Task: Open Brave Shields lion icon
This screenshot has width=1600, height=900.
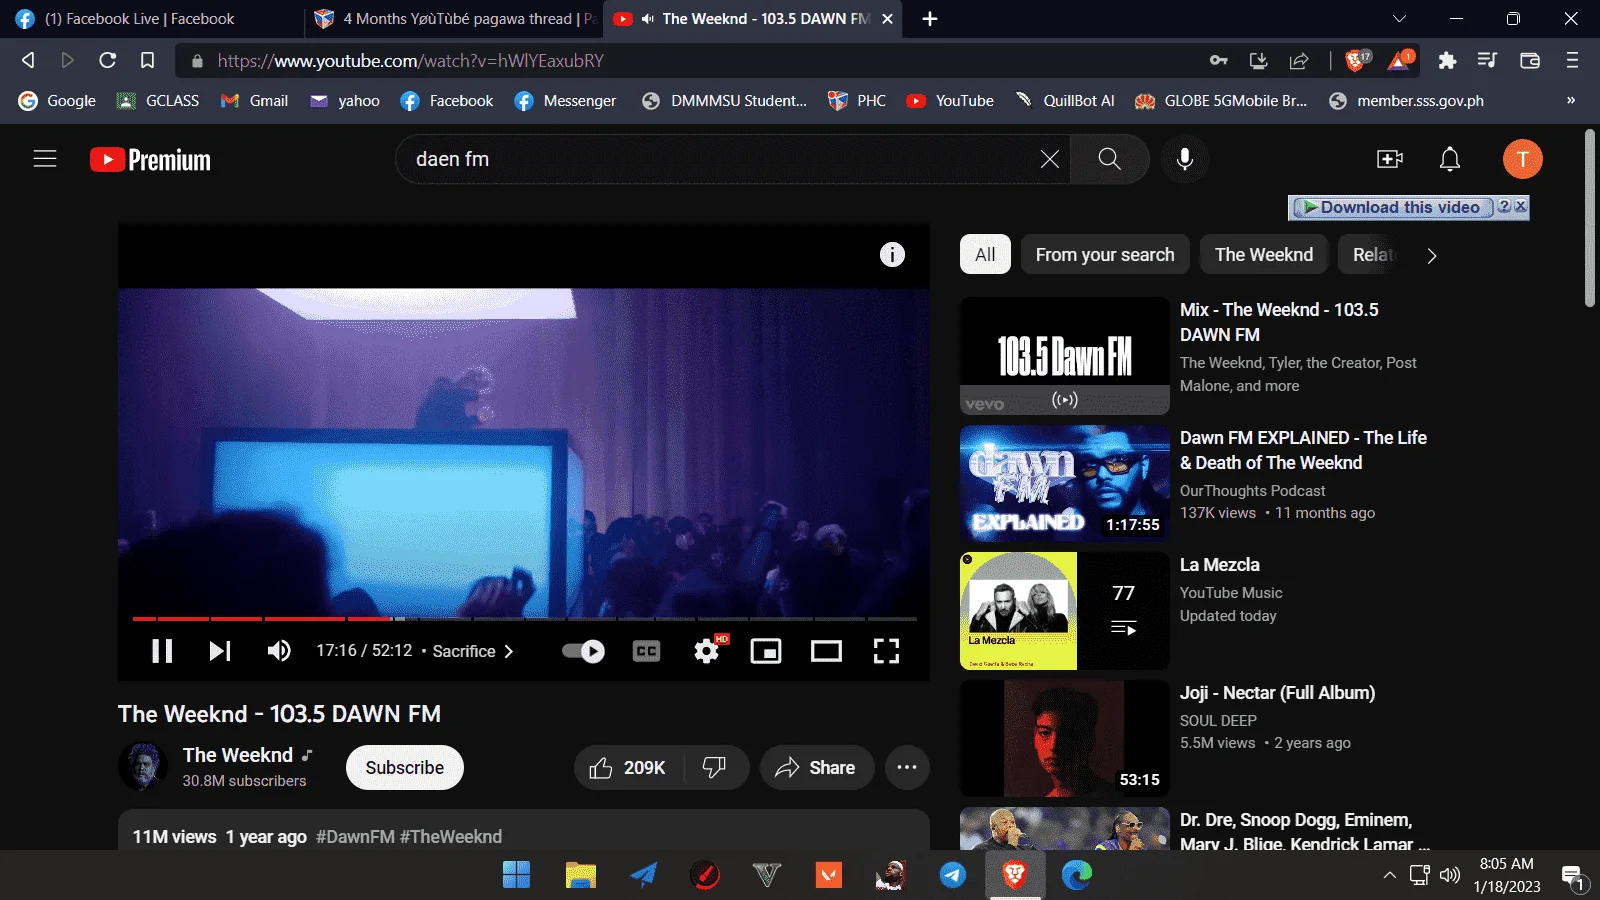Action: [1358, 61]
